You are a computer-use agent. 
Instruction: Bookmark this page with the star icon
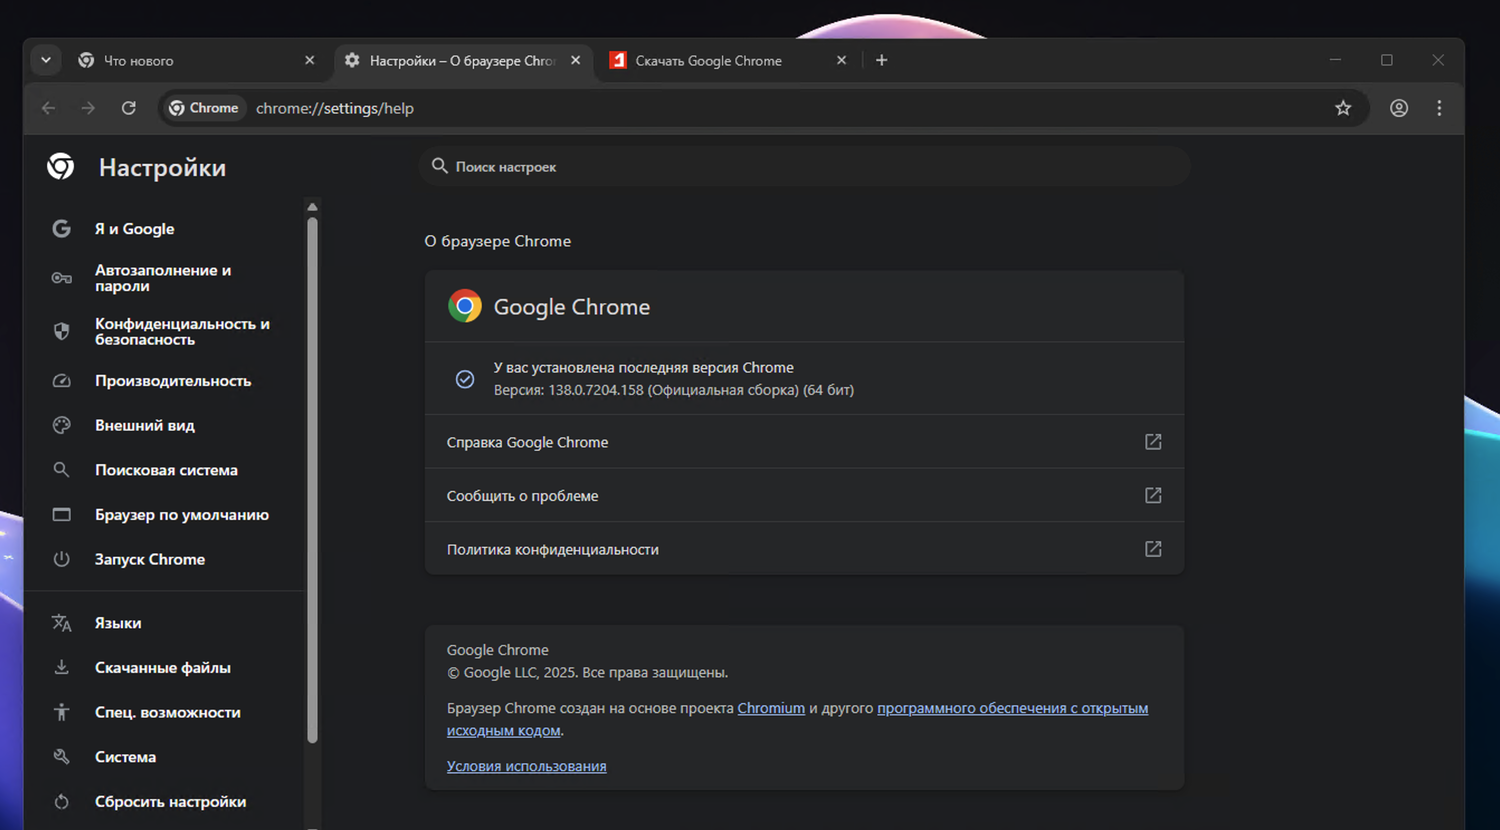1343,108
